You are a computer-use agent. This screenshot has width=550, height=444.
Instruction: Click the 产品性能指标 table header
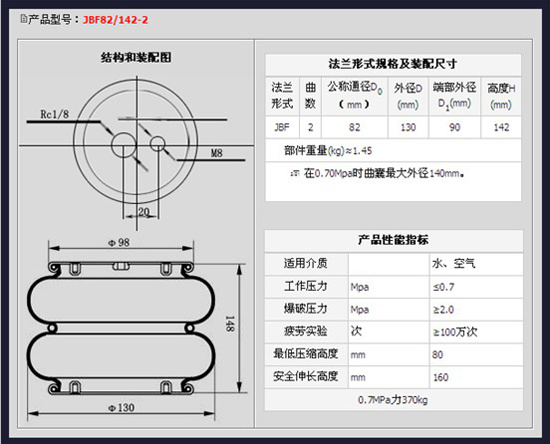(394, 240)
